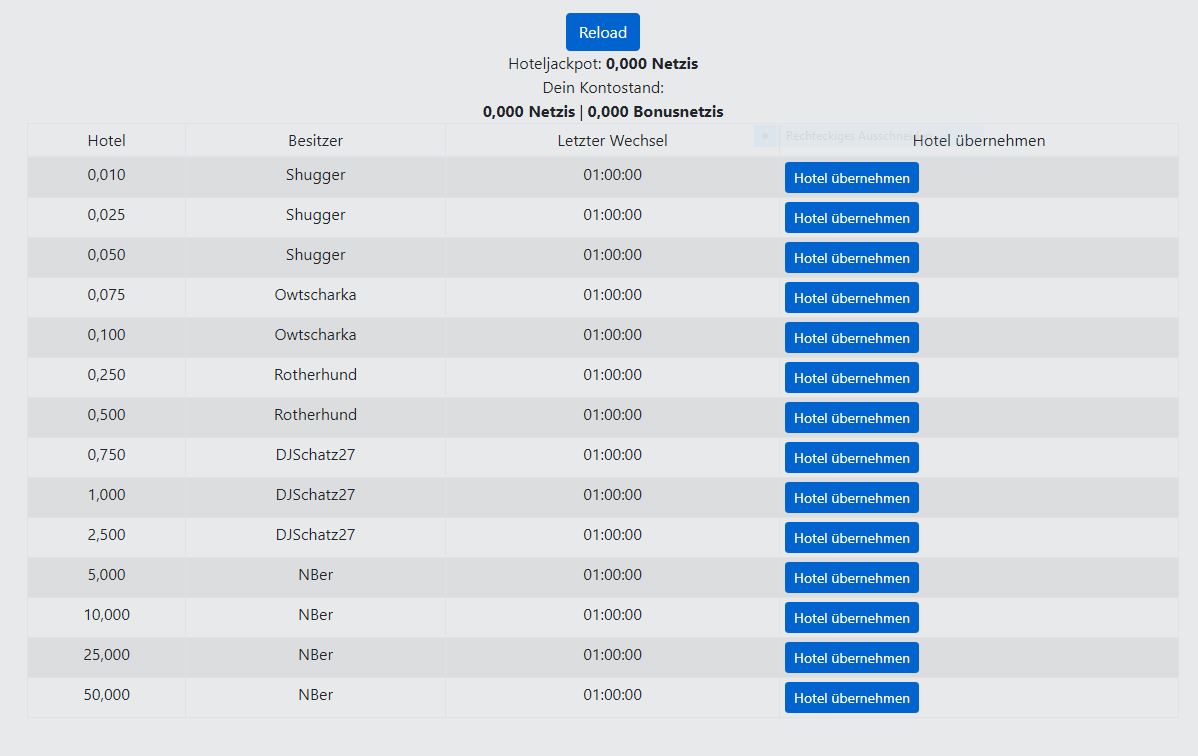Take over the 1,000 hotel
This screenshot has height=756, width=1198.
pos(851,498)
